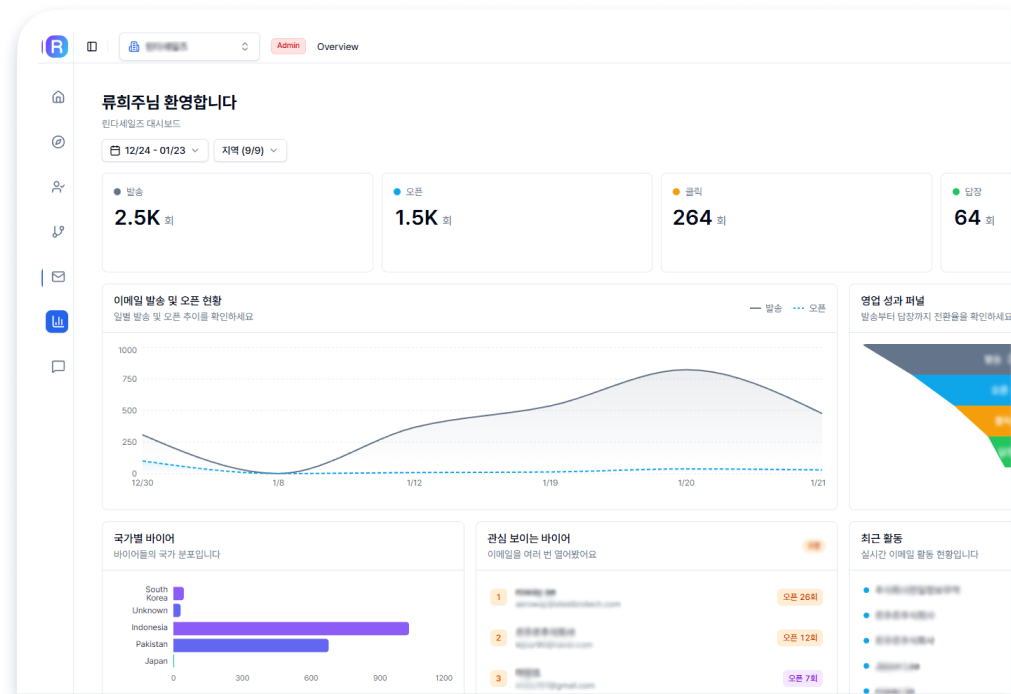Open the Home icon in sidebar
The height and width of the screenshot is (694, 1011).
tap(58, 97)
